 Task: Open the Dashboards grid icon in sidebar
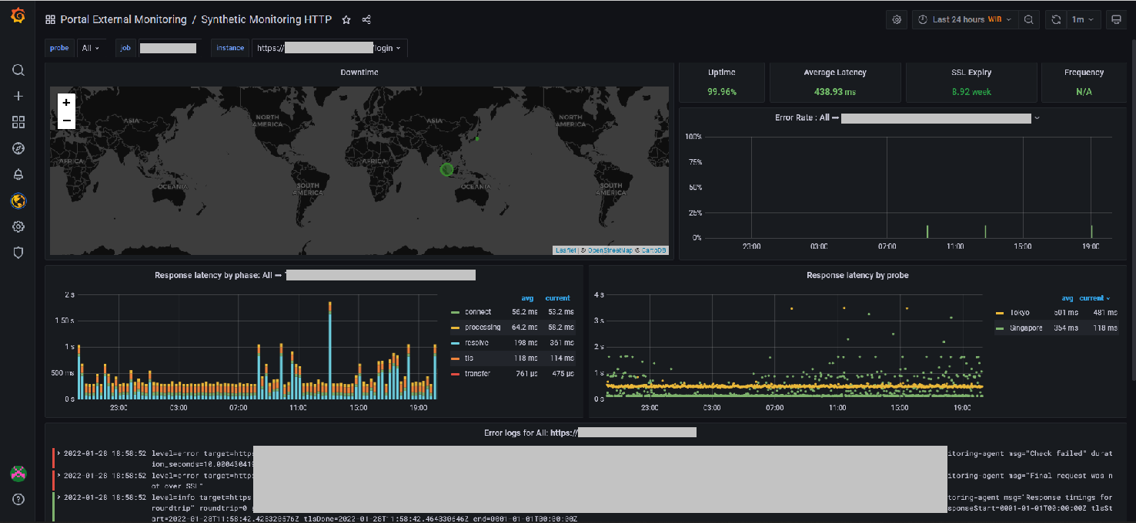coord(19,122)
